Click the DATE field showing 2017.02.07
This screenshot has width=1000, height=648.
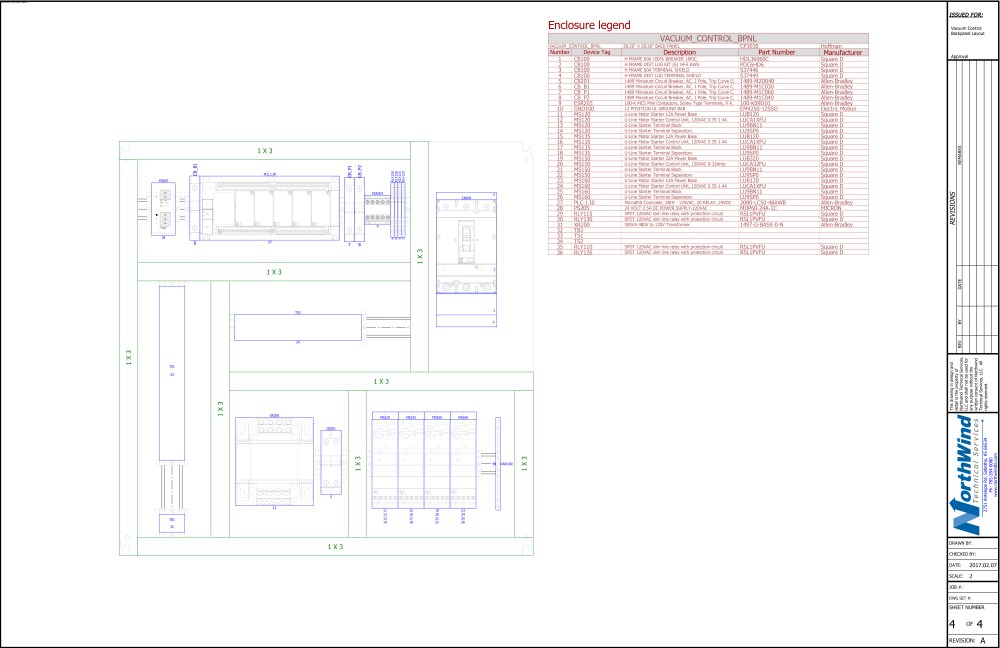[975, 565]
